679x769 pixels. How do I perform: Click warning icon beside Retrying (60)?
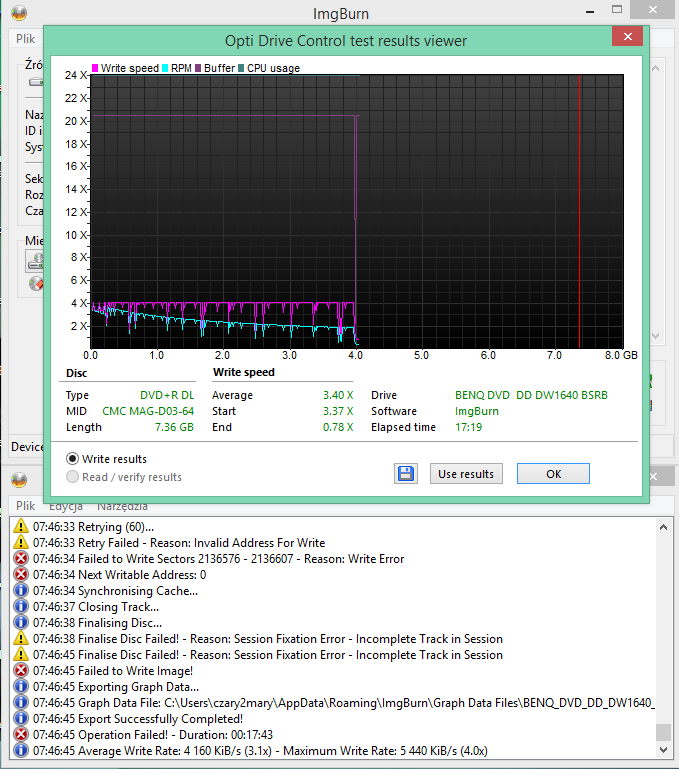click(x=21, y=526)
